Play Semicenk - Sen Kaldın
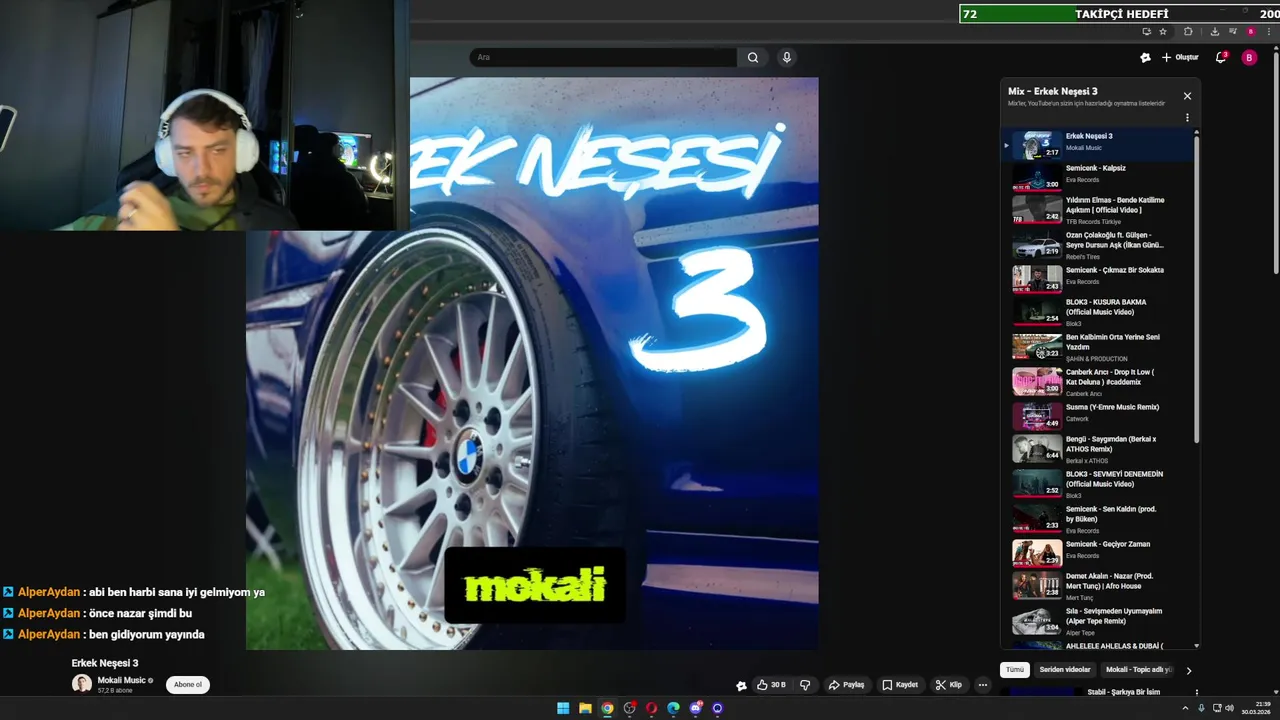This screenshot has height=720, width=1280. coord(1097,519)
